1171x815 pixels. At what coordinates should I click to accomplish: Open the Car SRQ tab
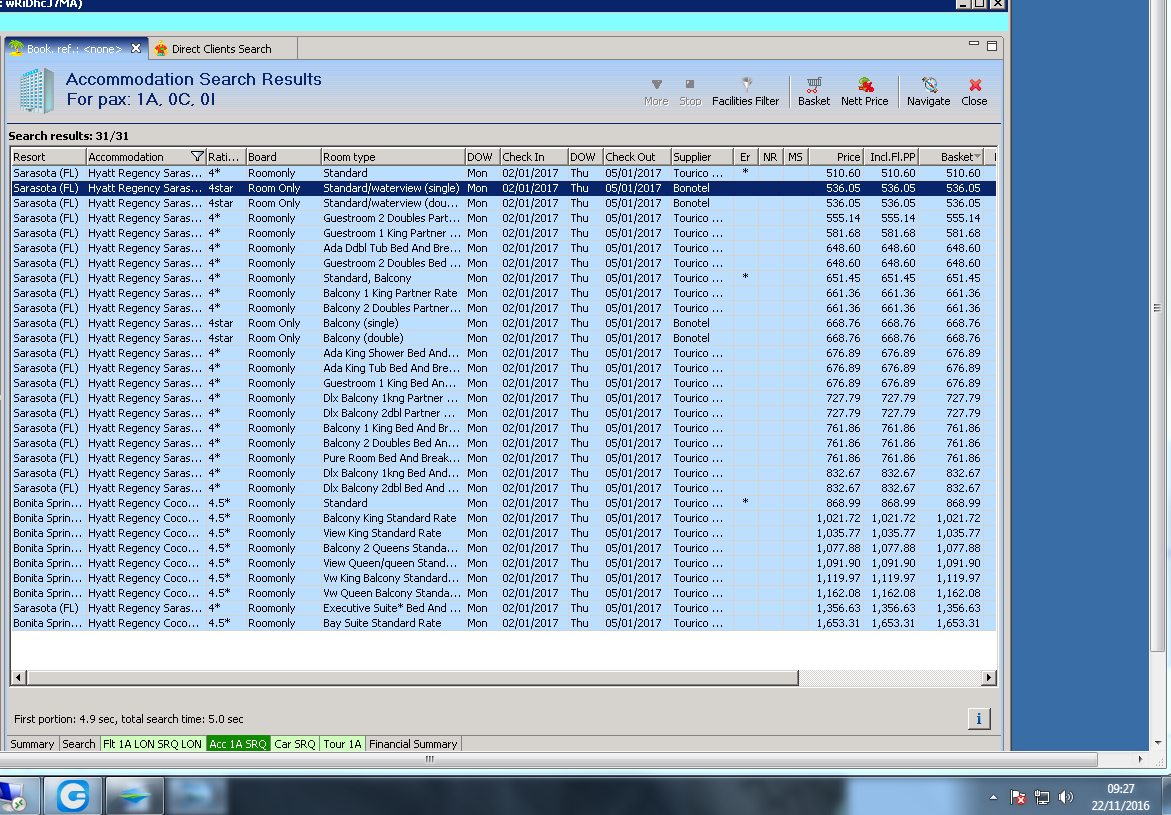(x=294, y=744)
